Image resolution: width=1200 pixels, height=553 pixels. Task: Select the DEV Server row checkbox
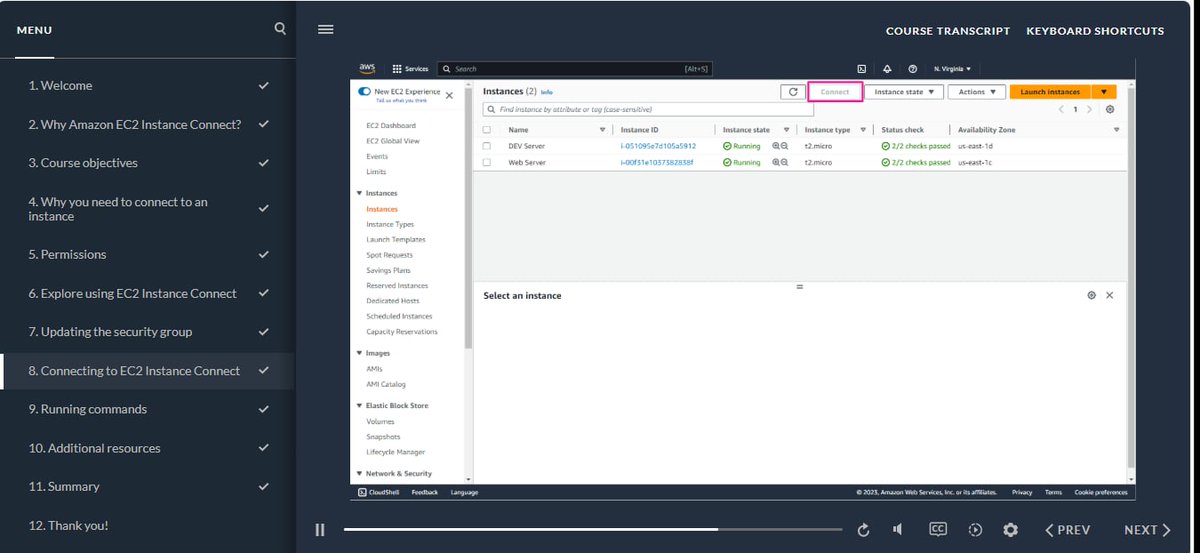pos(487,146)
